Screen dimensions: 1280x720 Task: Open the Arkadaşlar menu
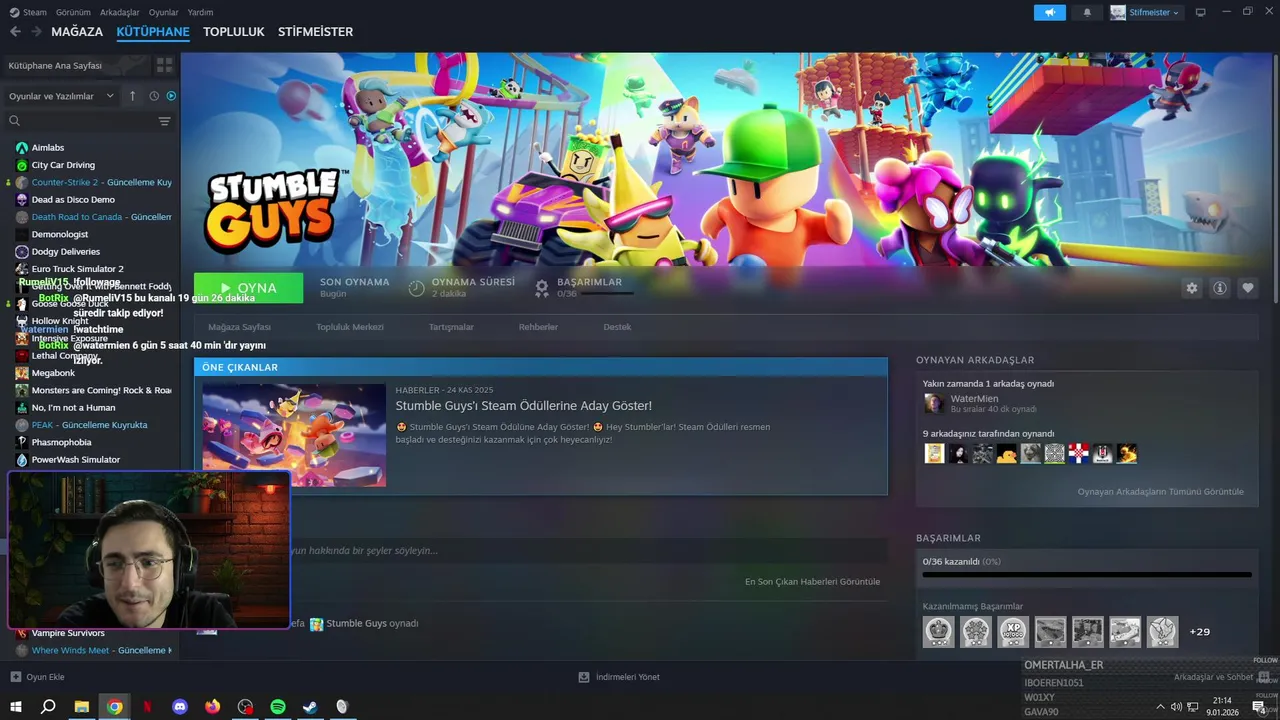[x=120, y=12]
